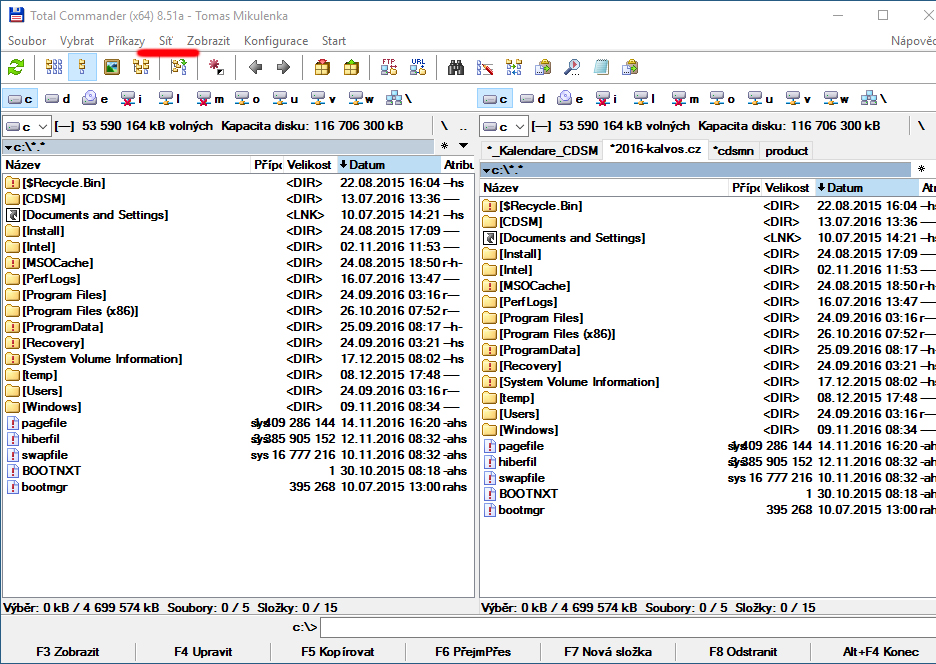Click tree icon with green arrows
The height and width of the screenshot is (664, 936).
(178, 67)
